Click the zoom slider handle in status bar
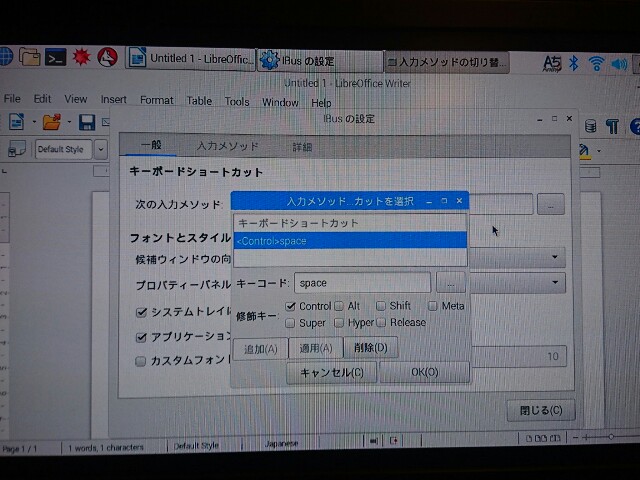640x480 pixels. pyautogui.click(x=611, y=437)
